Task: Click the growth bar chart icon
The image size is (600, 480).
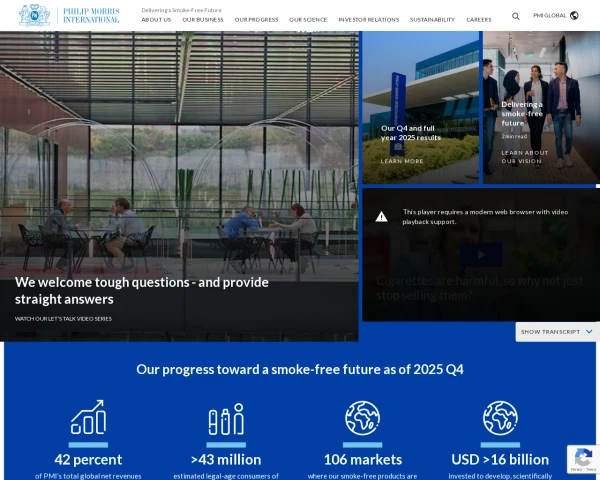Action: 88,417
